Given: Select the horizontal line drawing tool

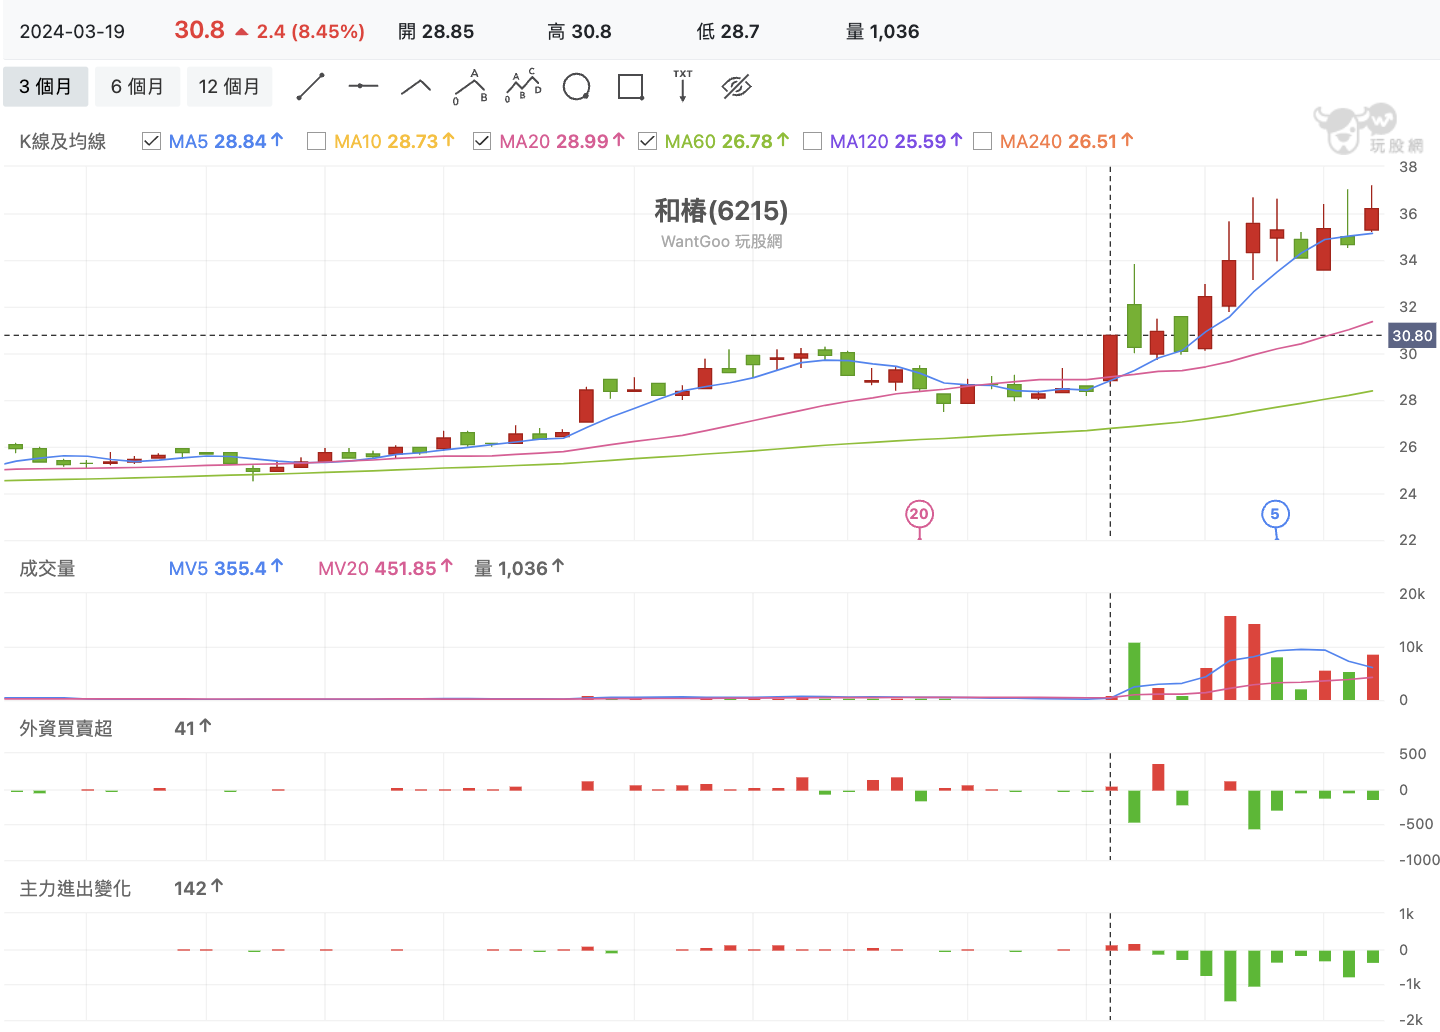Looking at the screenshot, I should (x=363, y=87).
